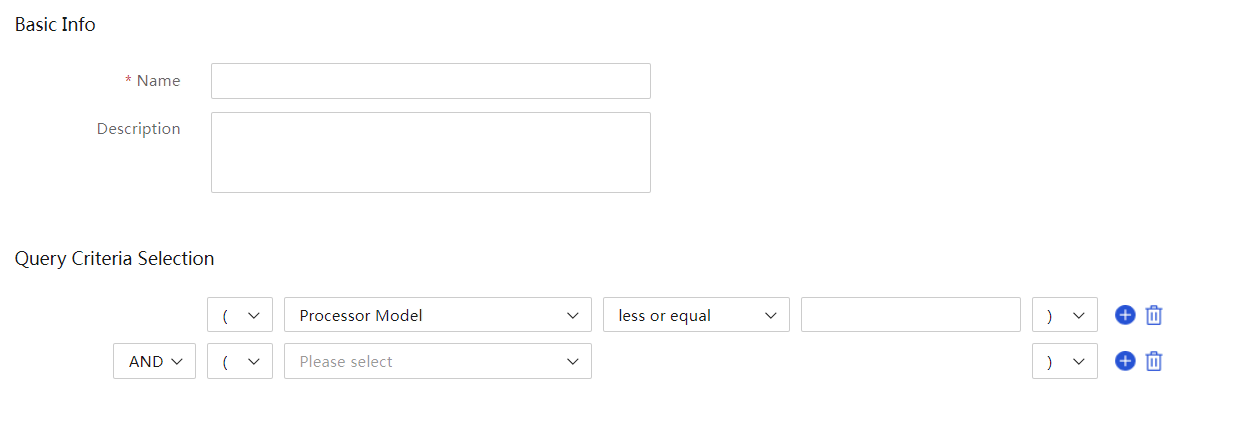The height and width of the screenshot is (422, 1254).
Task: Click into the Name text field
Action: pyautogui.click(x=431, y=81)
